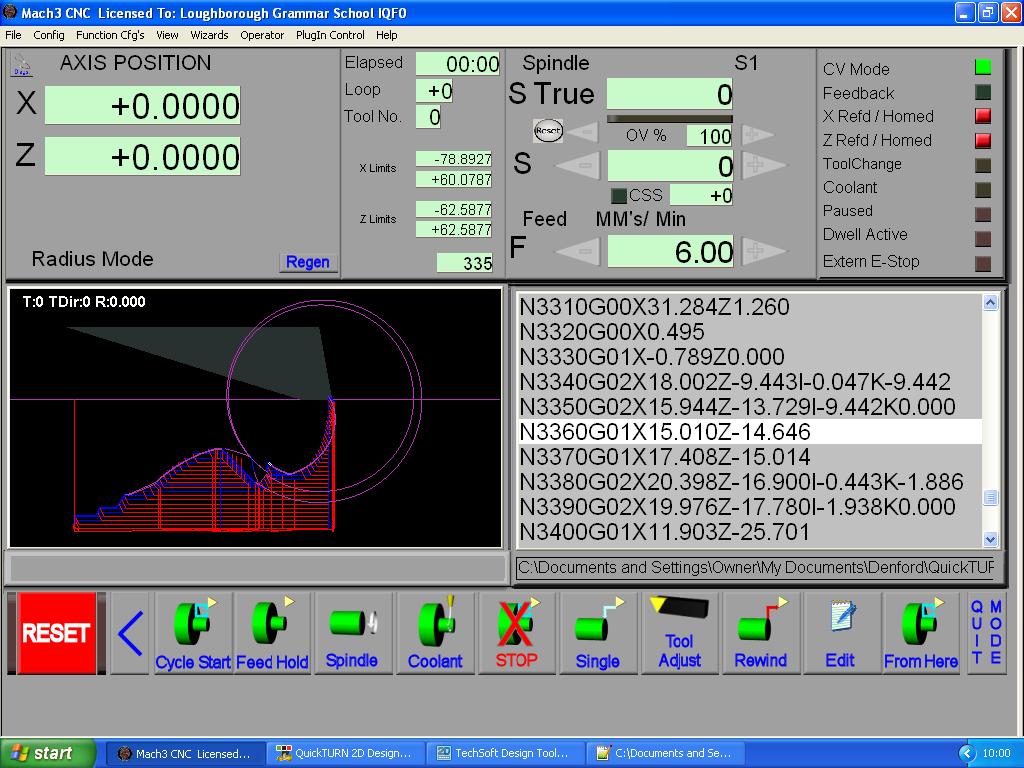Click the loaded G-code file path field
This screenshot has height=768, width=1024.
[x=757, y=568]
